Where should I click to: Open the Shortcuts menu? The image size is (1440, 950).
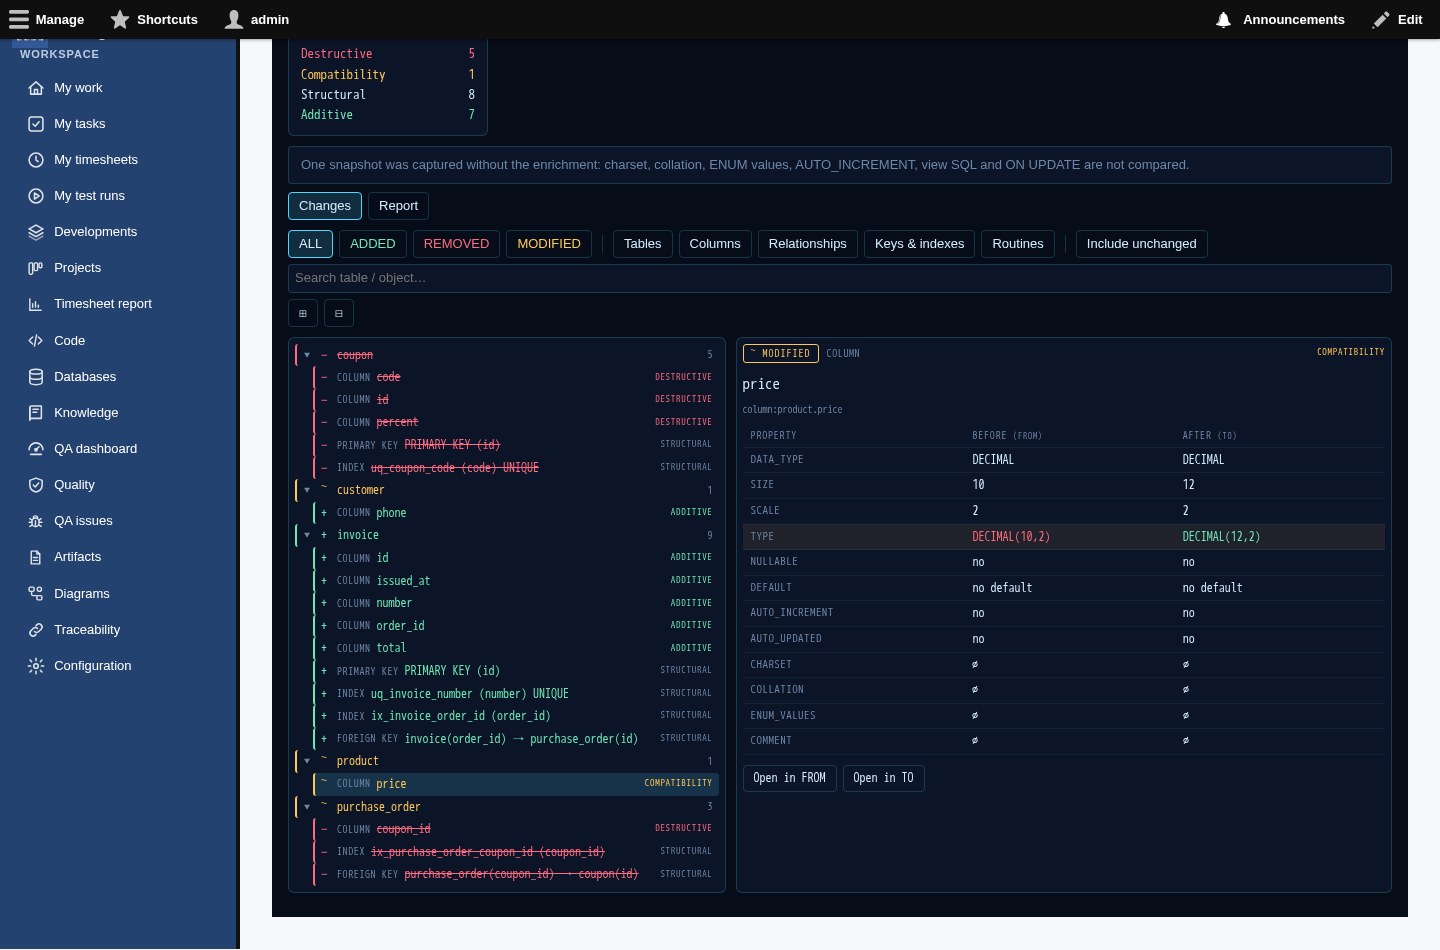point(154,19)
